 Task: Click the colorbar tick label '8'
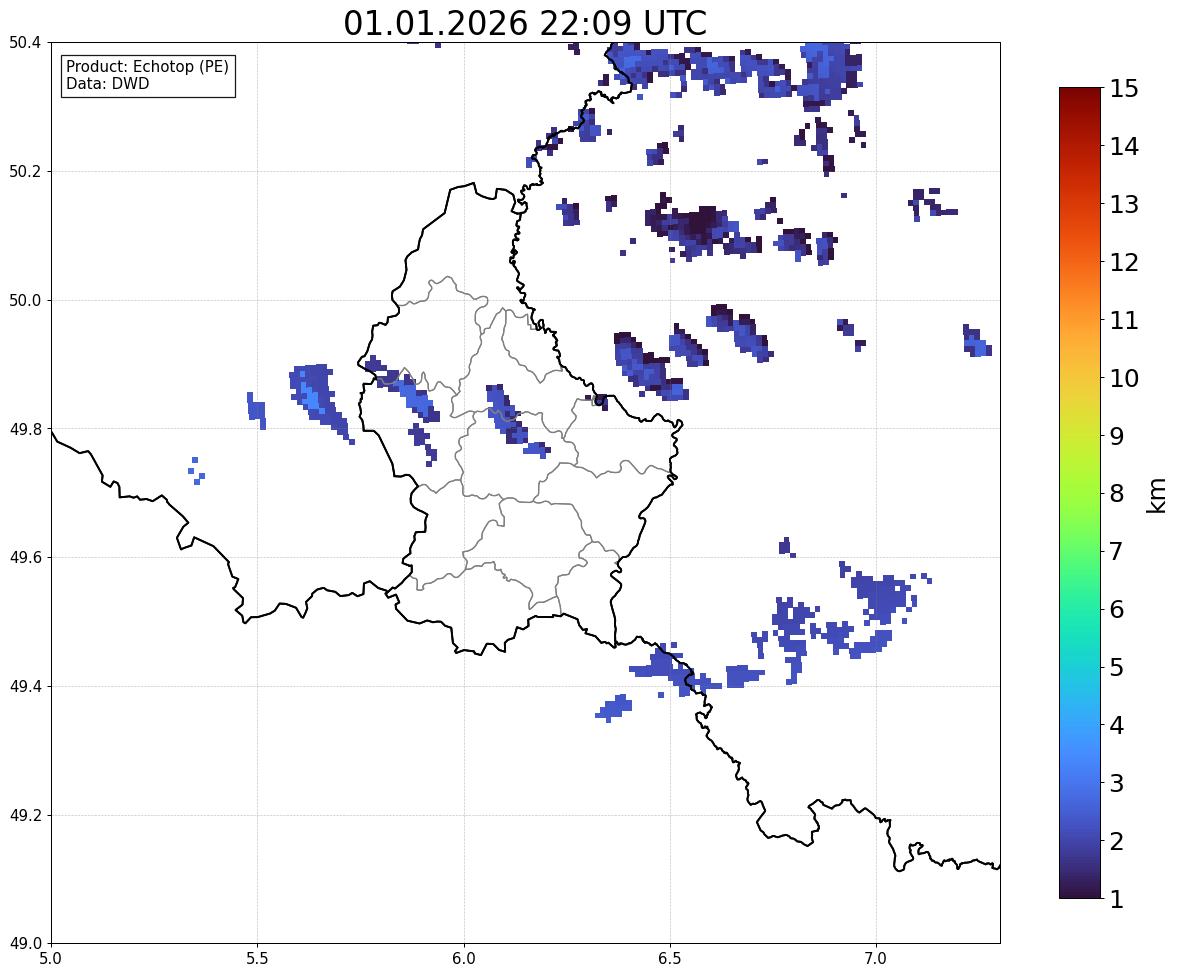(1117, 494)
